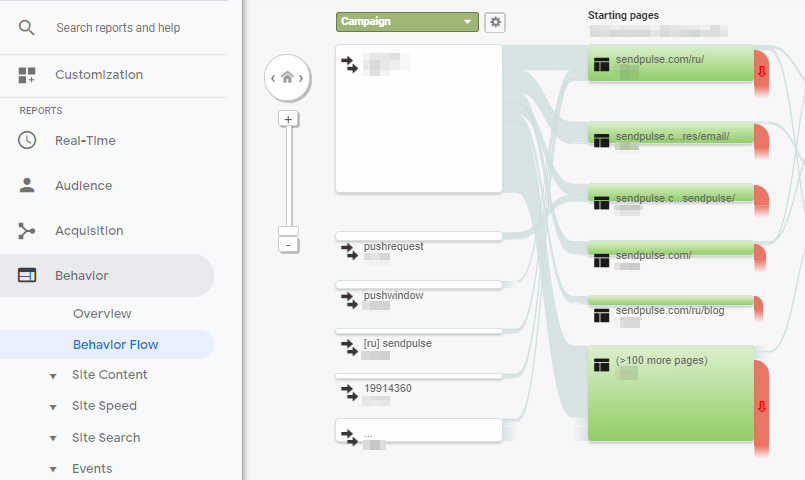Open the Customization section
This screenshot has height=480, width=805.
(x=99, y=75)
